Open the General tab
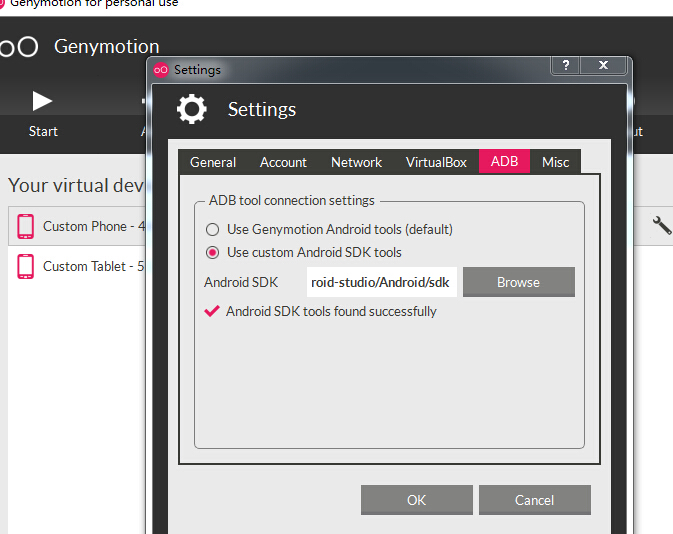The image size is (673, 534). (x=213, y=162)
